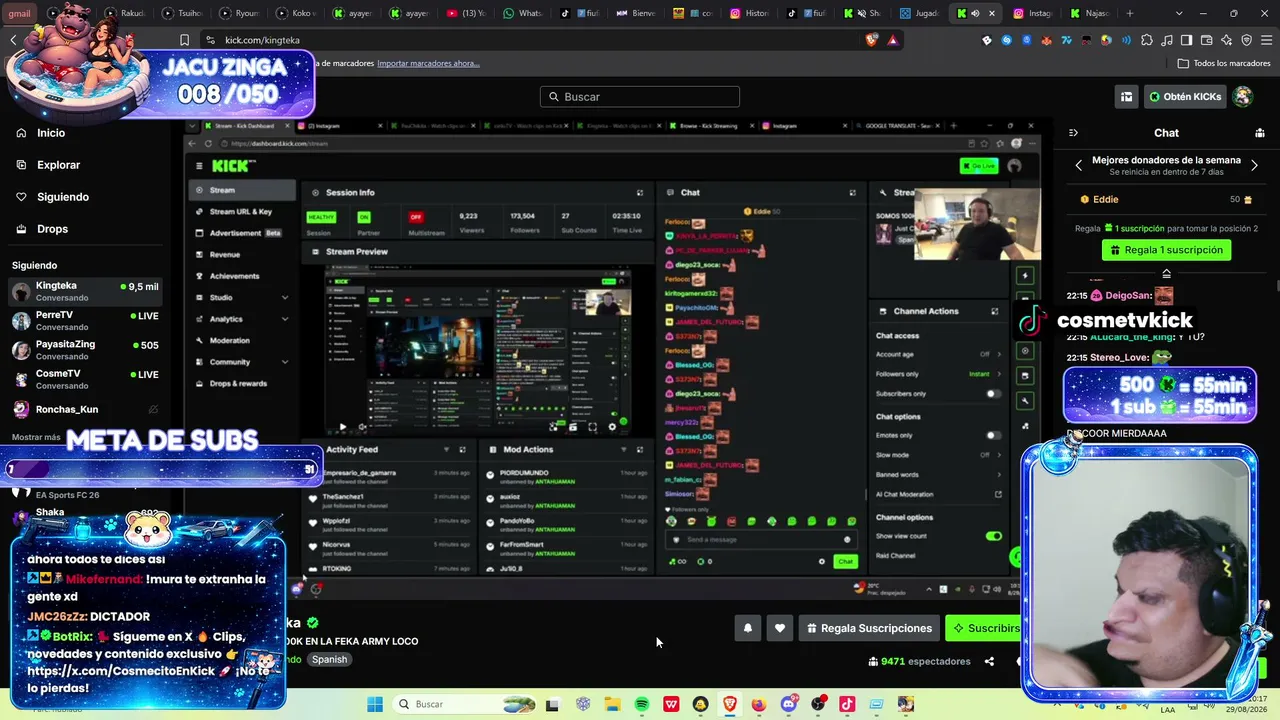
Task: Bookmark this page via address bar icon
Action: coord(184,40)
